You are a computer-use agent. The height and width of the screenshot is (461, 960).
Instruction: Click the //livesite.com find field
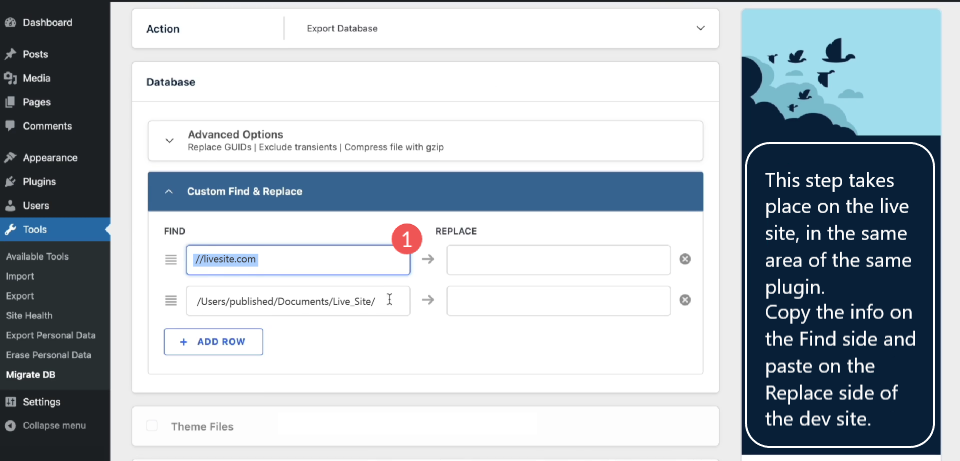(298, 260)
